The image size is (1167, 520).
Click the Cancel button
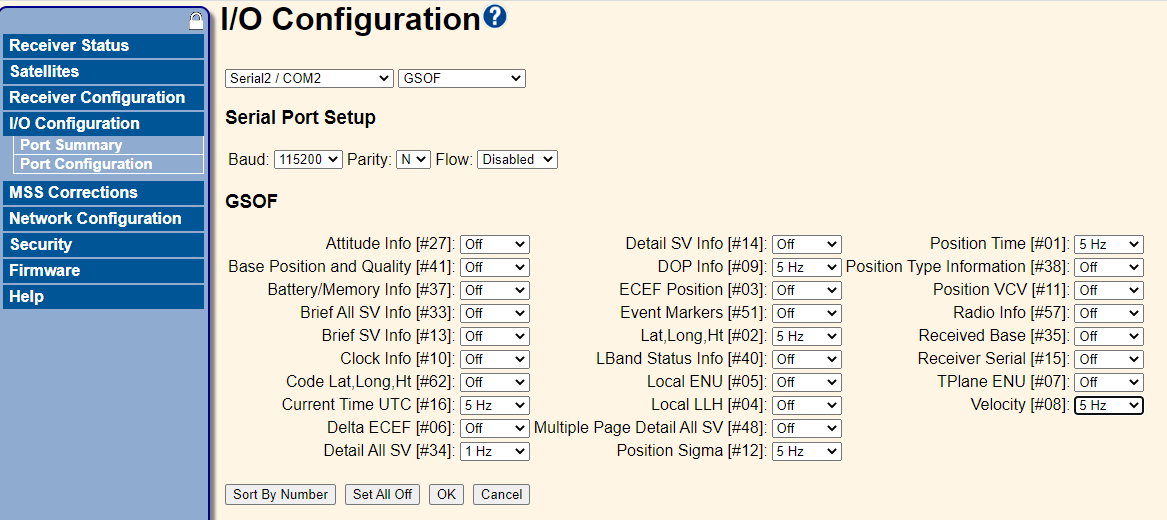501,494
